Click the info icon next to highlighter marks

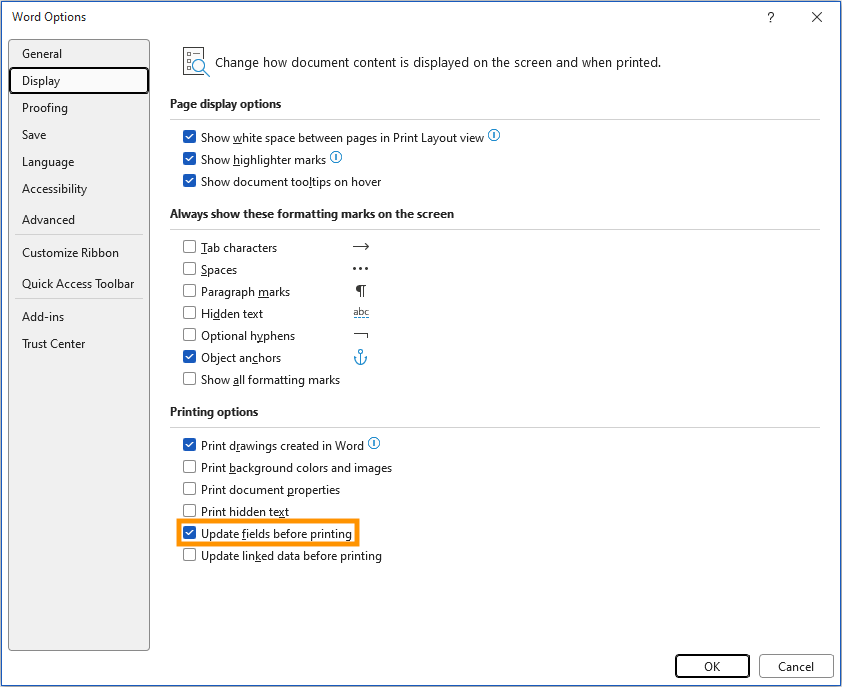coord(336,157)
